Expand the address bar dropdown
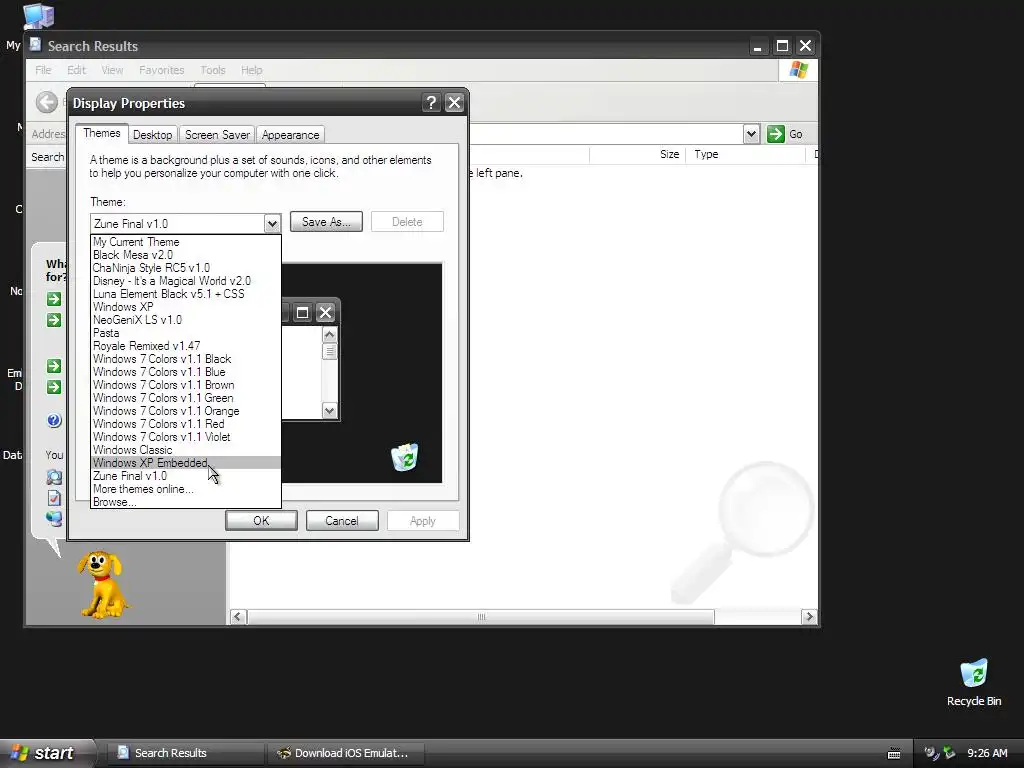 pos(751,134)
